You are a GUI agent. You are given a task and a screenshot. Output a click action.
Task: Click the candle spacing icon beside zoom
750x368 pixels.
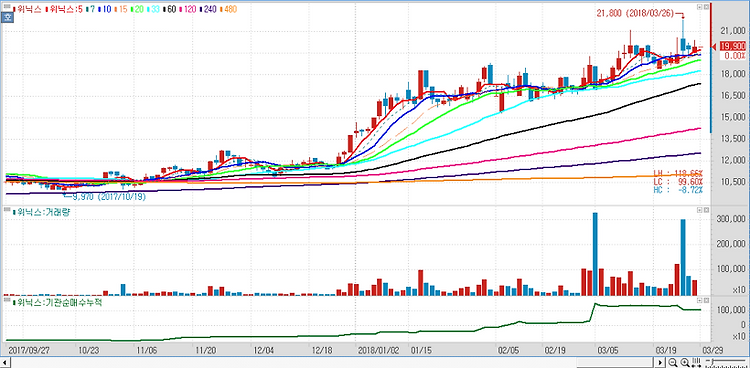click(x=696, y=362)
